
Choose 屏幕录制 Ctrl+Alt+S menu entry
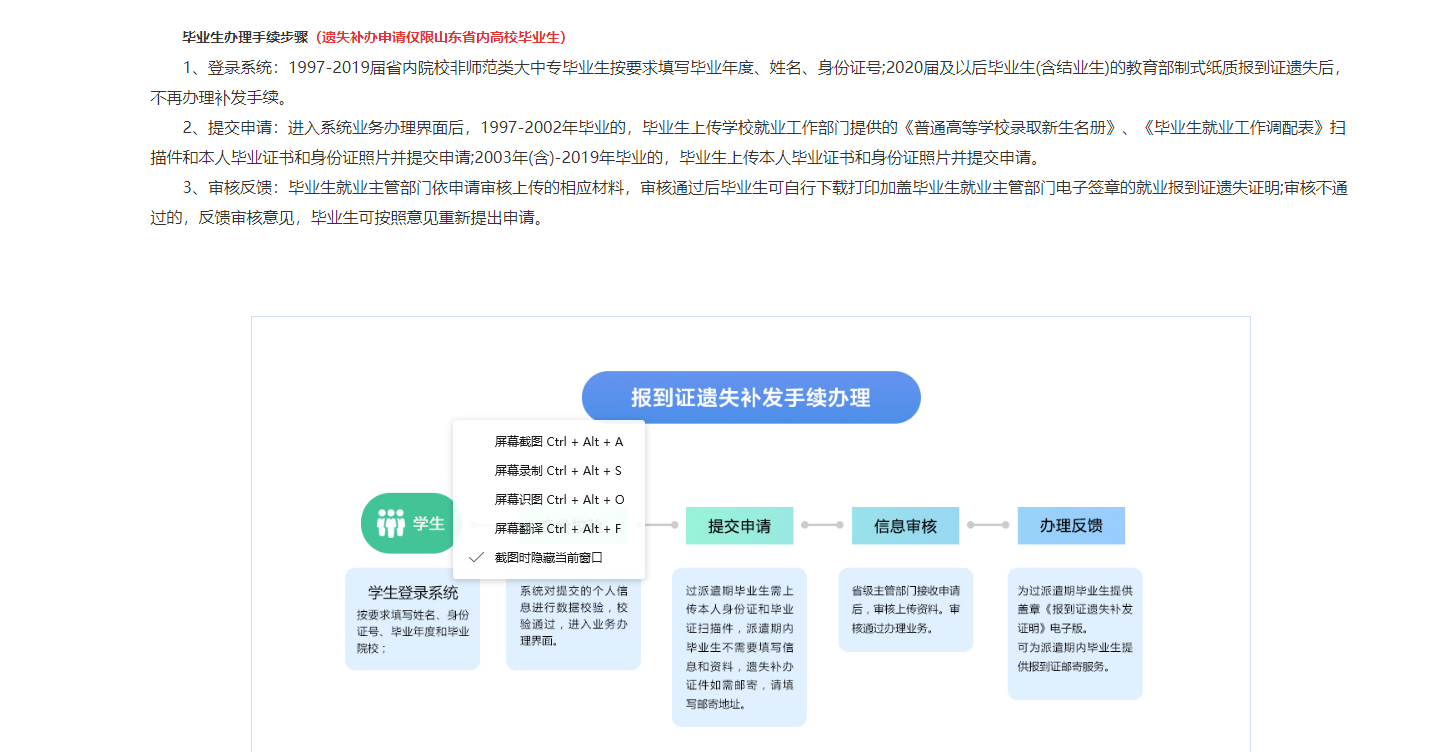558,470
